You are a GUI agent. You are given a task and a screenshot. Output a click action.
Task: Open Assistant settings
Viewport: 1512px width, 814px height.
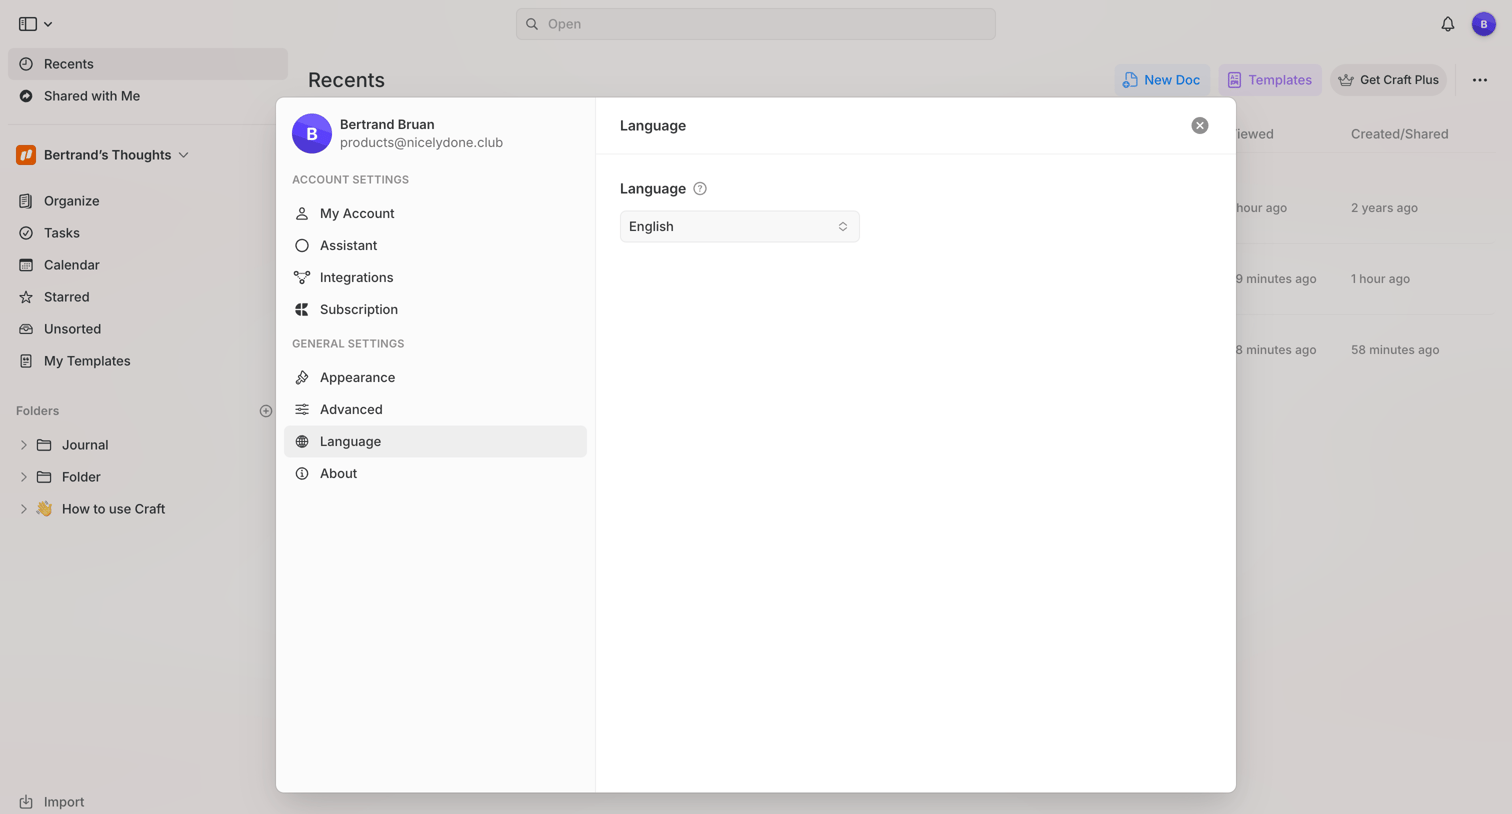[435, 245]
